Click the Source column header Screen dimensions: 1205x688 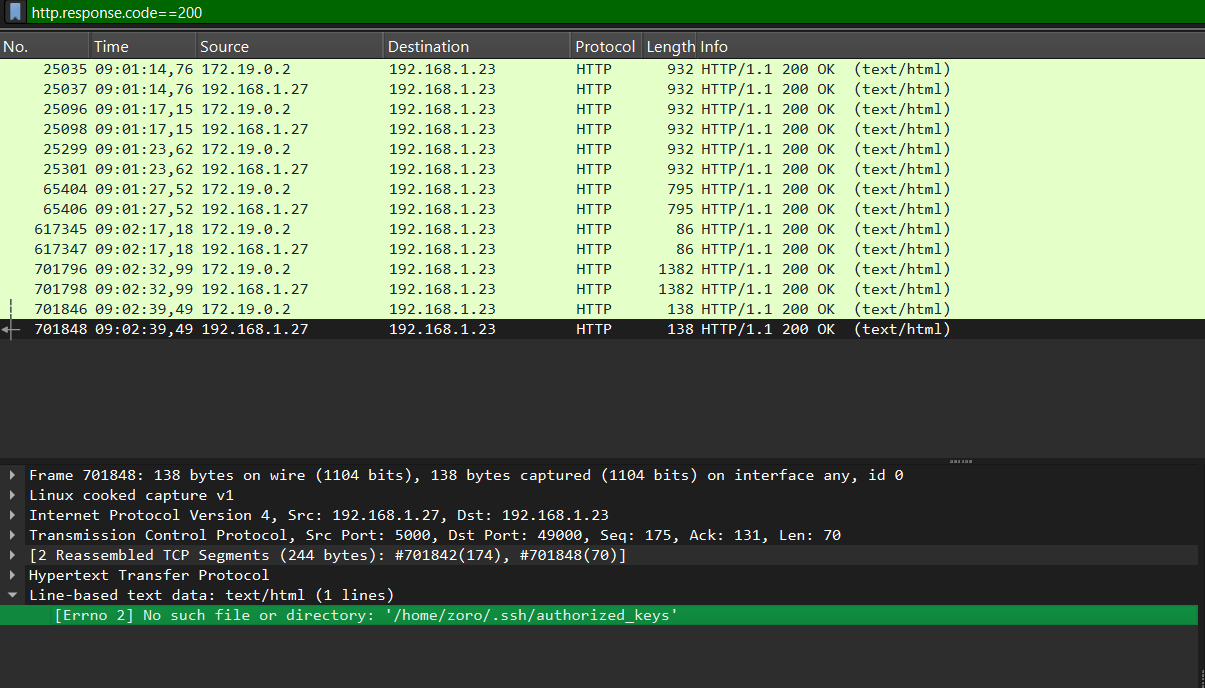pyautogui.click(x=288, y=47)
